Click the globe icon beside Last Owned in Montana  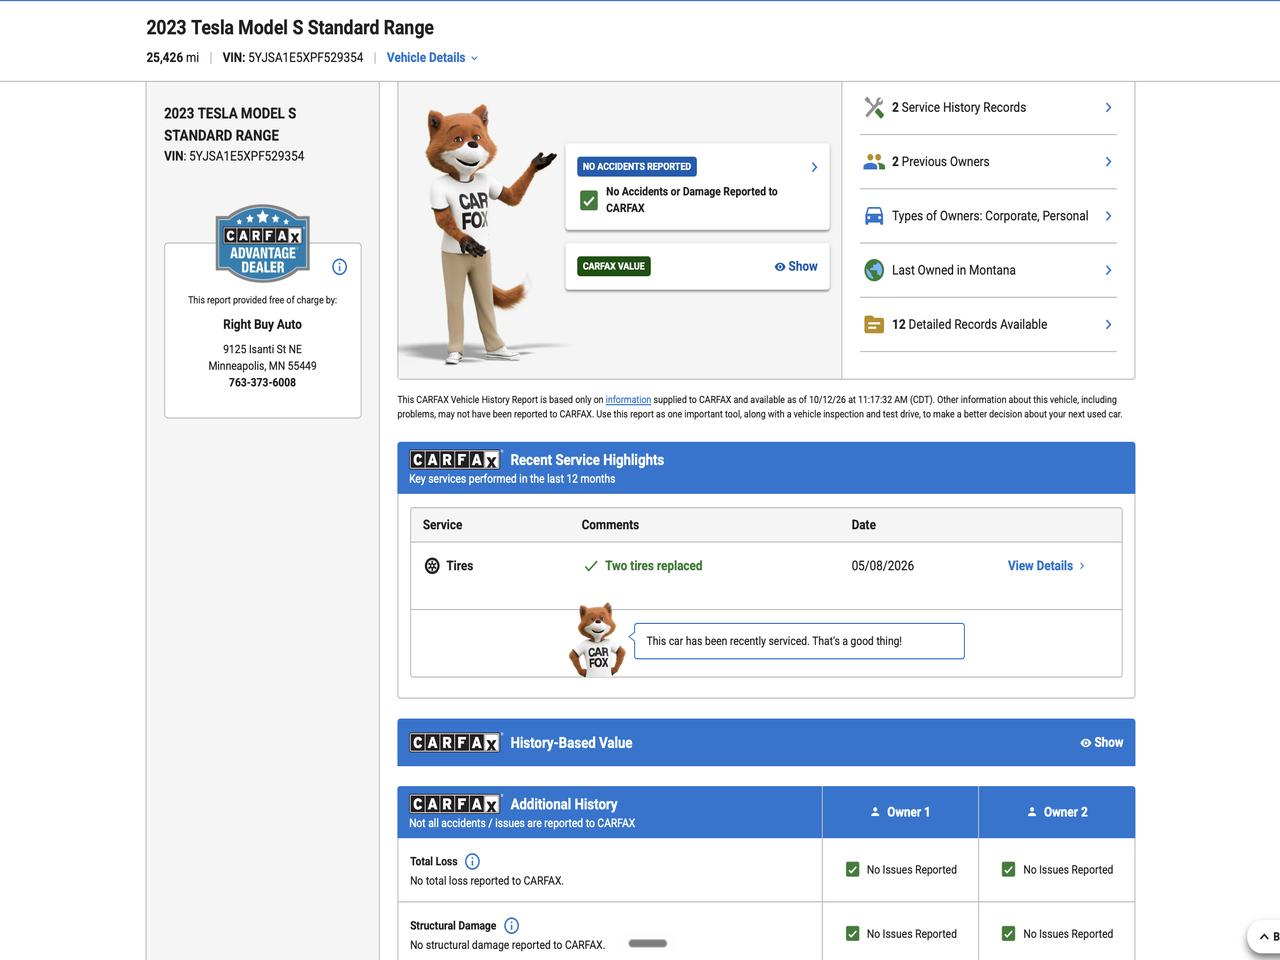pos(874,270)
